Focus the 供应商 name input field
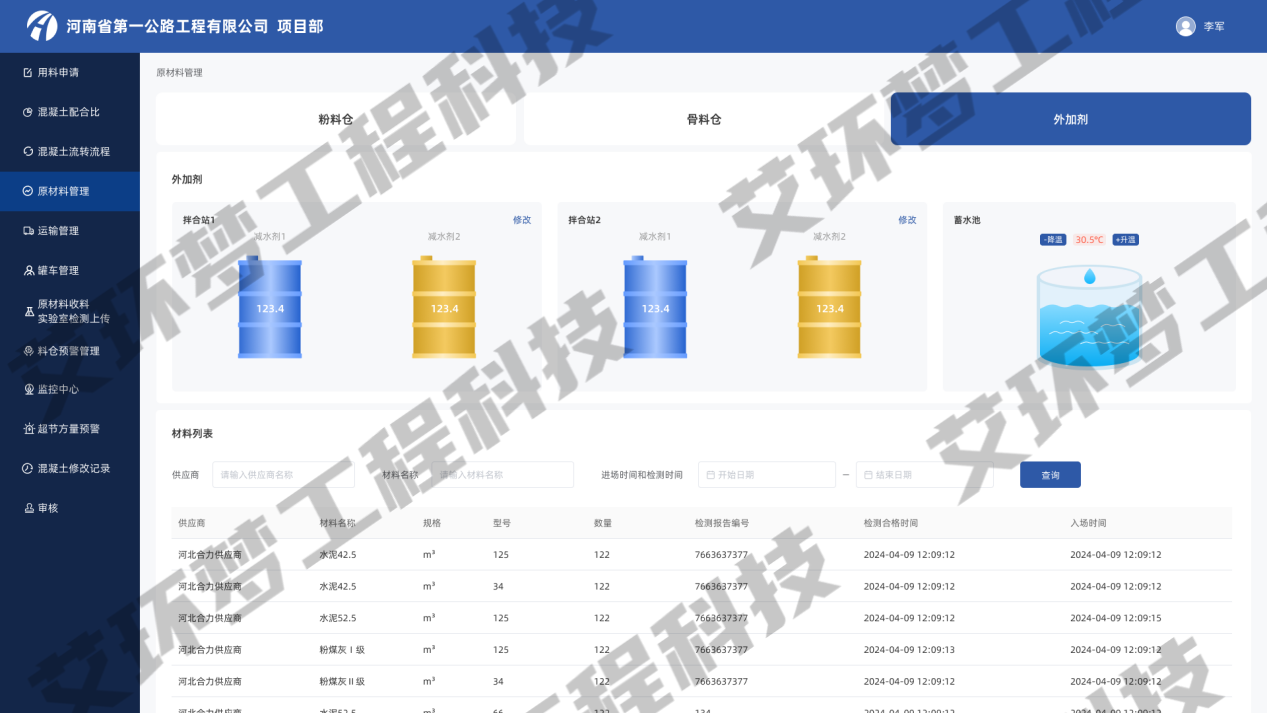The width and height of the screenshot is (1267, 713). (x=283, y=475)
